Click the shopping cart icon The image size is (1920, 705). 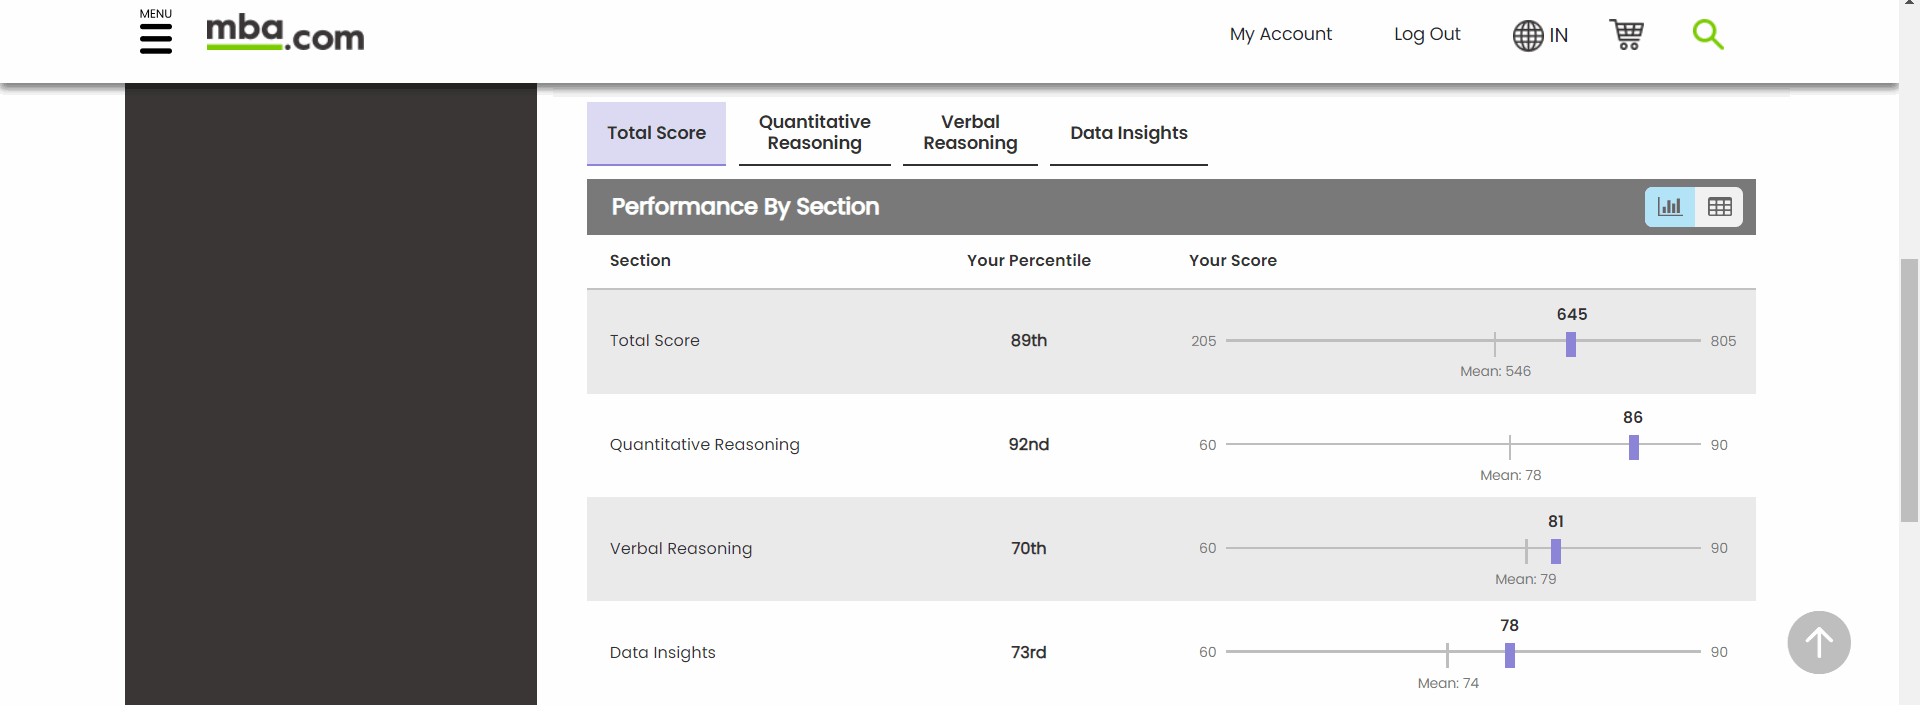pyautogui.click(x=1627, y=34)
